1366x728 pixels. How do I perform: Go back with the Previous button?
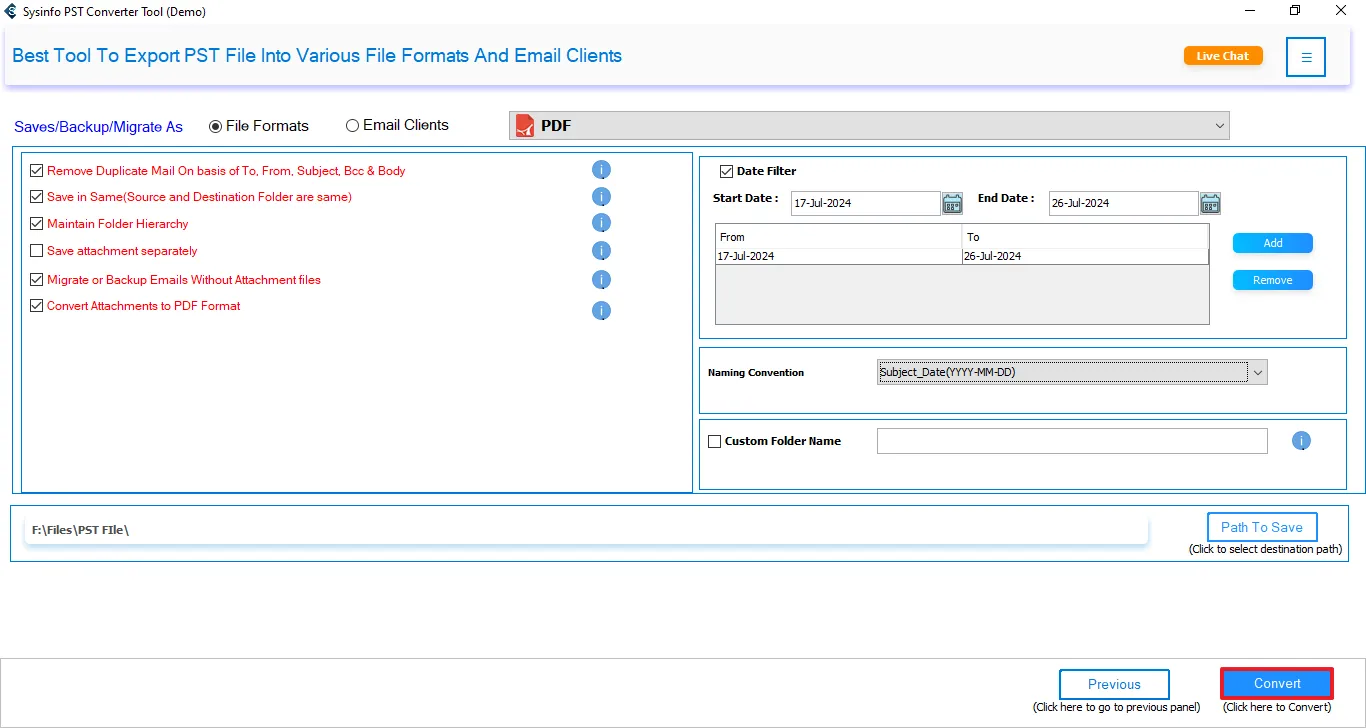(1114, 684)
